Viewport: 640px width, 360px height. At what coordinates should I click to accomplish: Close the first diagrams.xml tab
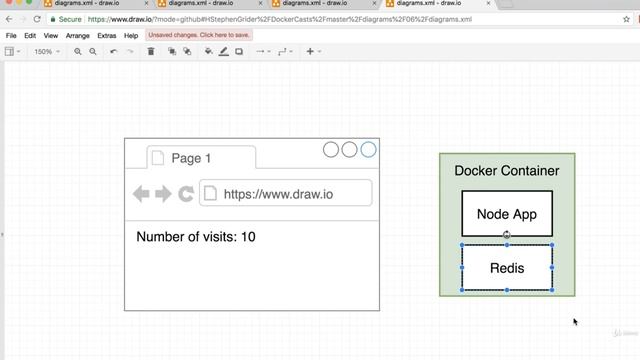pos(147,3)
